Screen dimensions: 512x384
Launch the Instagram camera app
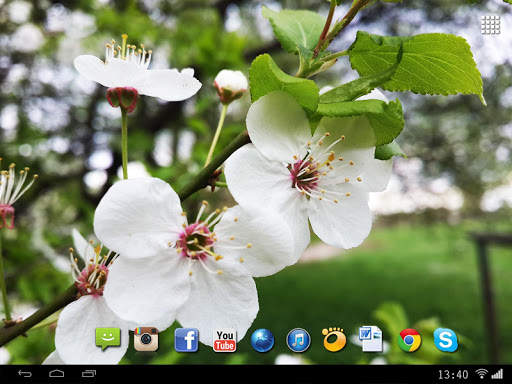click(x=146, y=339)
